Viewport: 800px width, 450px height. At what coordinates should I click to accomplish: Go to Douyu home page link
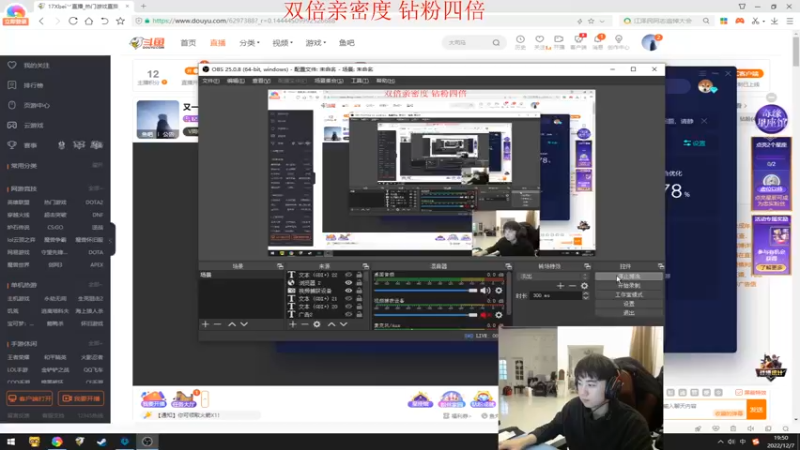point(188,43)
